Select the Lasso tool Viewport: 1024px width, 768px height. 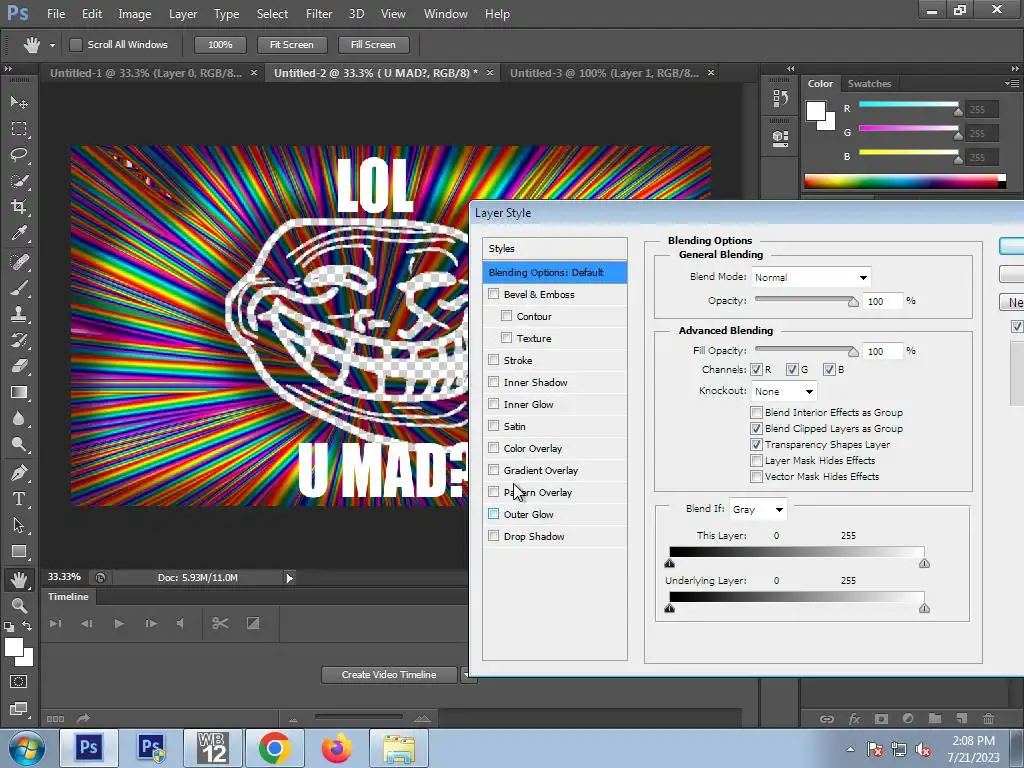pos(19,155)
